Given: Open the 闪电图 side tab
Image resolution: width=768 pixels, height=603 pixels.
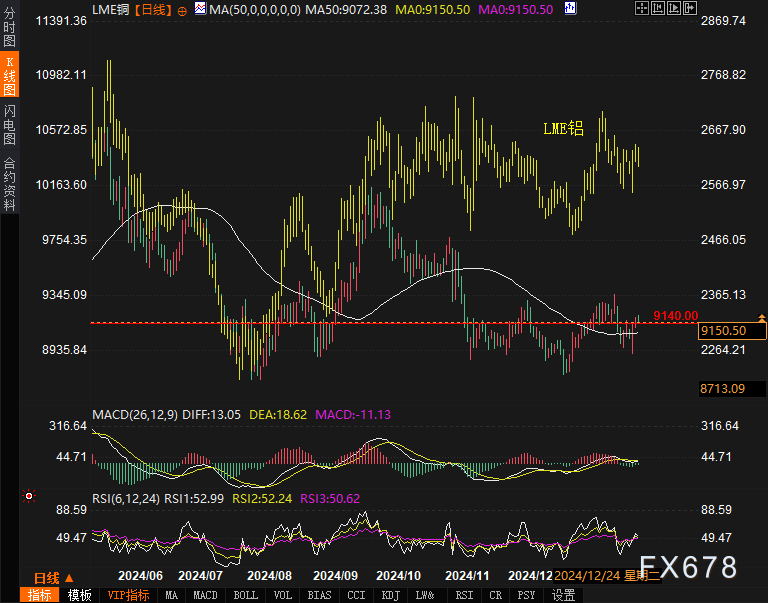Looking at the screenshot, I should [9, 125].
